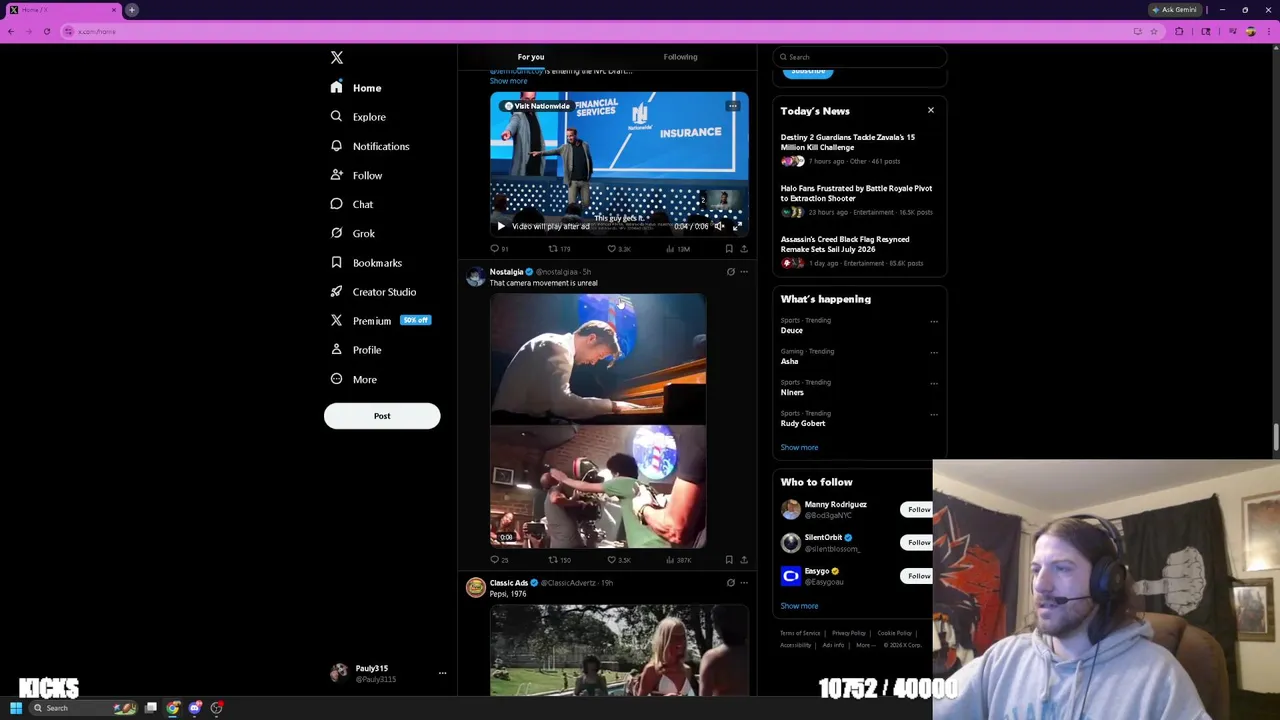Open the Pauly315 account menu
This screenshot has height=720, width=1280.
click(x=387, y=673)
